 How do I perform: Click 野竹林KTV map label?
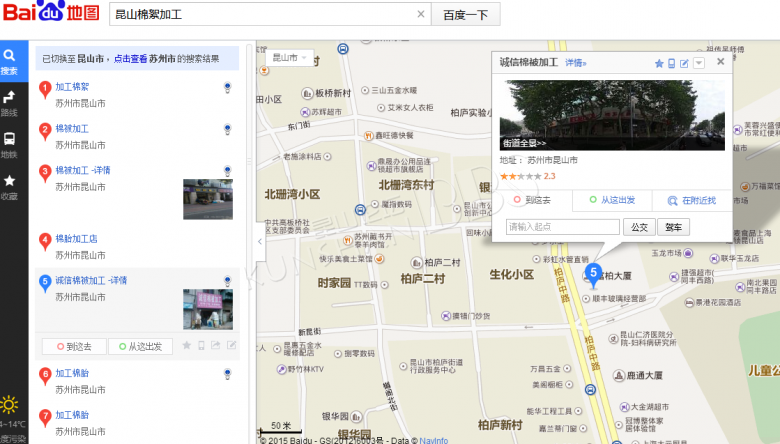tap(300, 369)
